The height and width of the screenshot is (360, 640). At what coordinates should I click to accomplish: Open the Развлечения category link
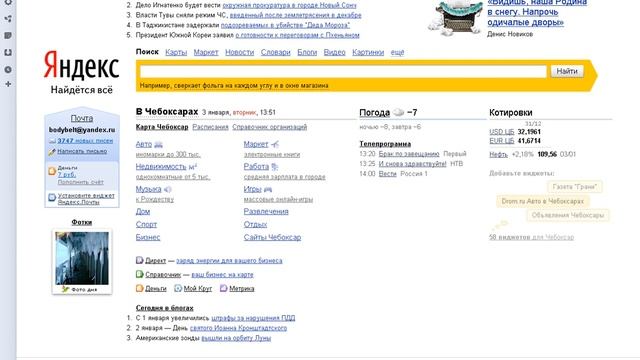click(266, 211)
